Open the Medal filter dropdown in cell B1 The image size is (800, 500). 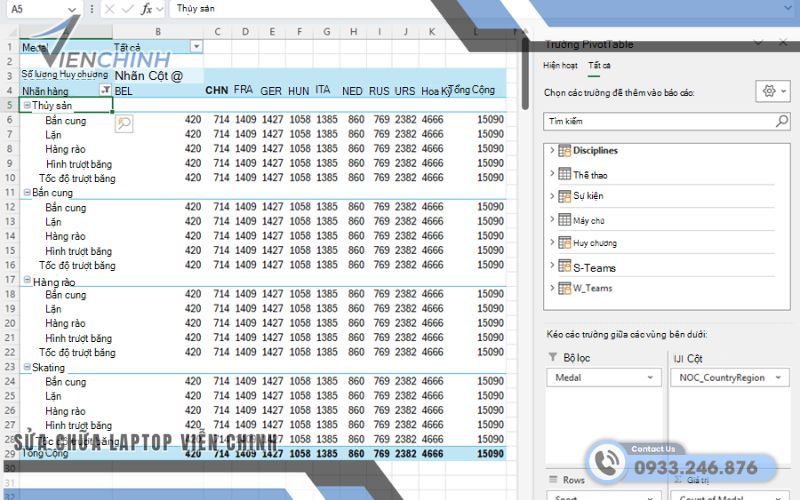(196, 46)
